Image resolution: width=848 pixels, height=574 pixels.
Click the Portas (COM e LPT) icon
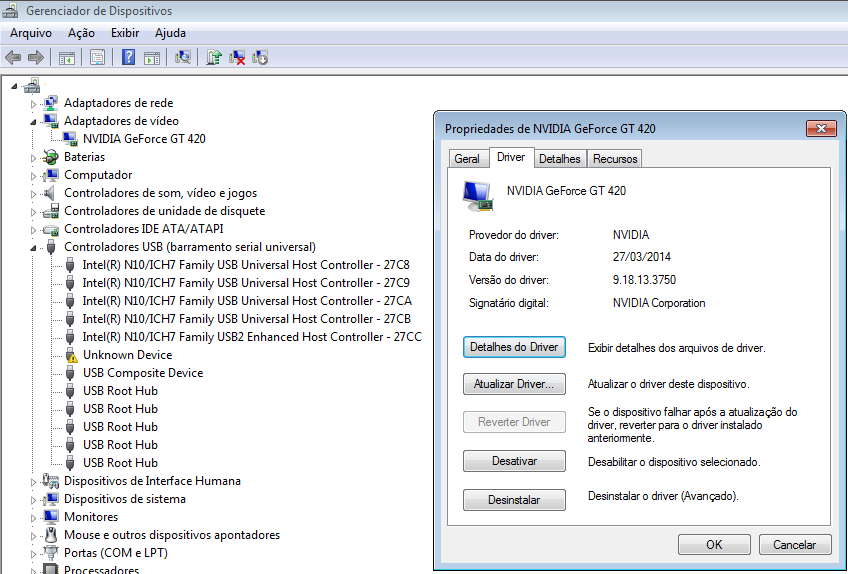tap(51, 553)
